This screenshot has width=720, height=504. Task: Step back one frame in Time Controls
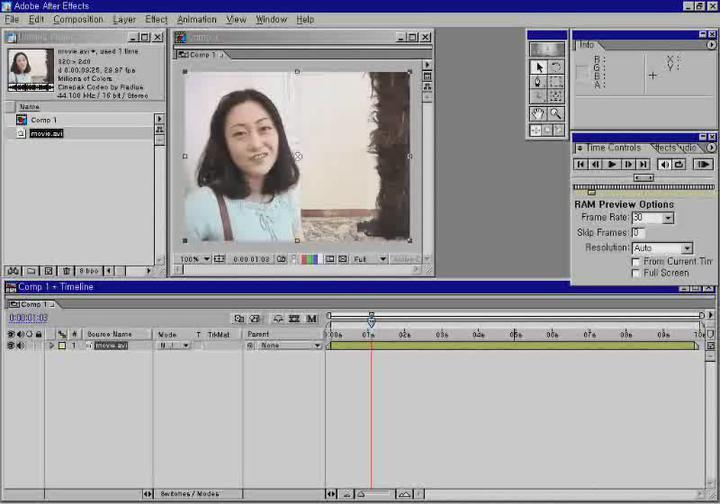[x=596, y=164]
